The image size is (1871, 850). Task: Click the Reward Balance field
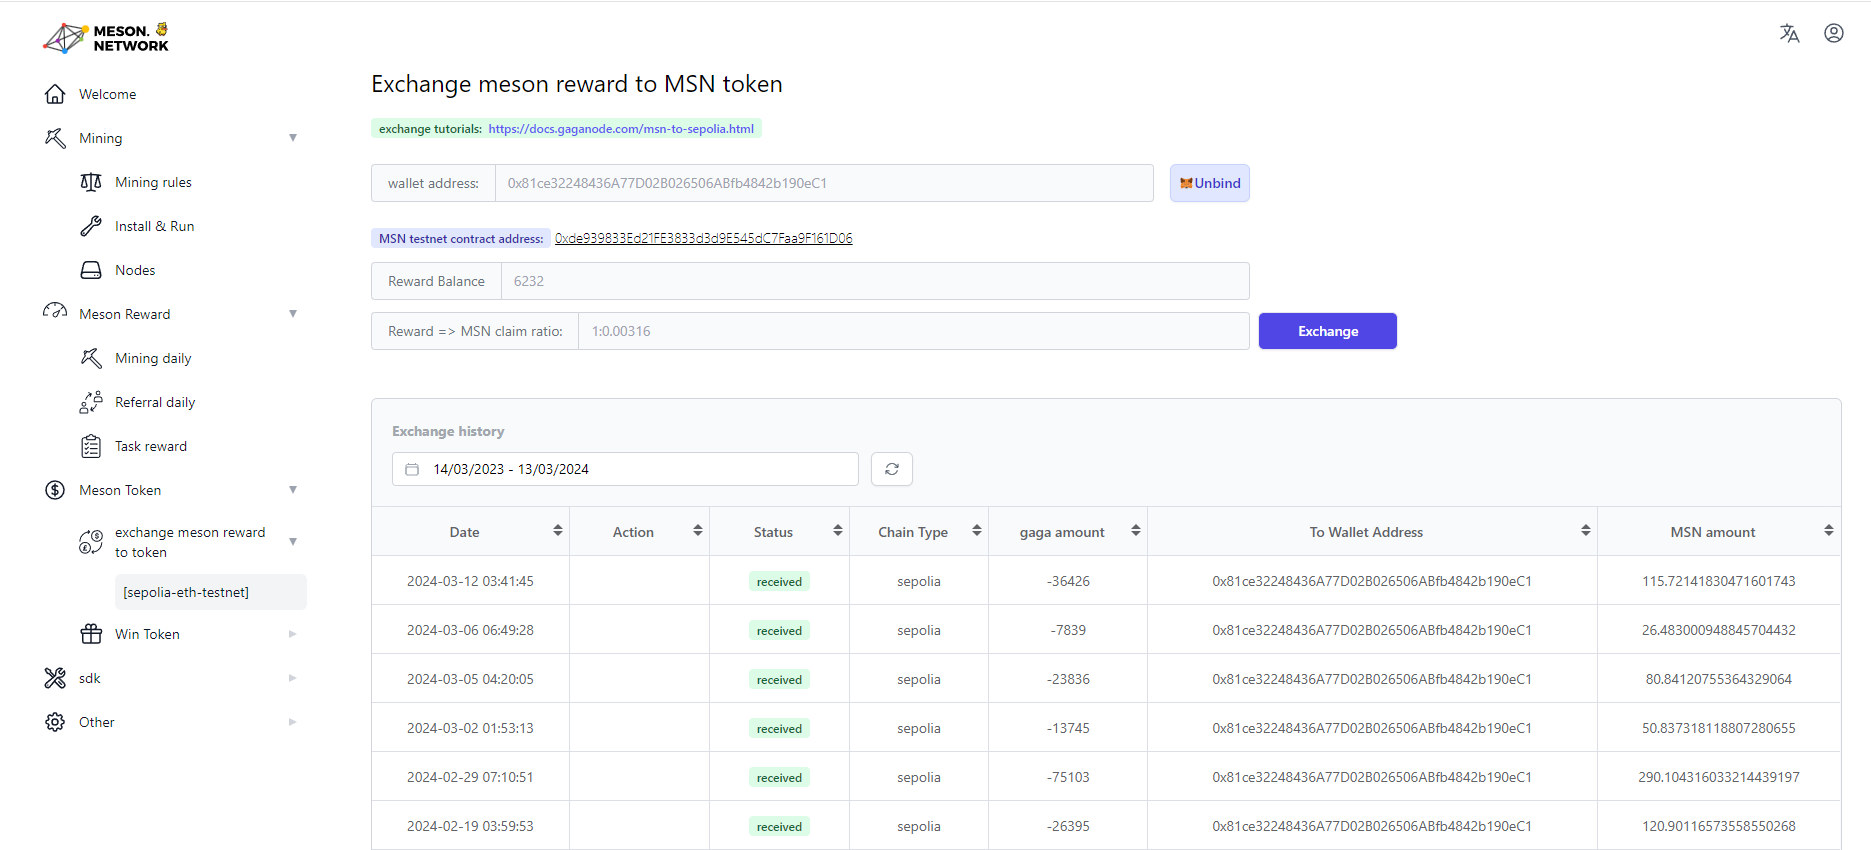875,281
